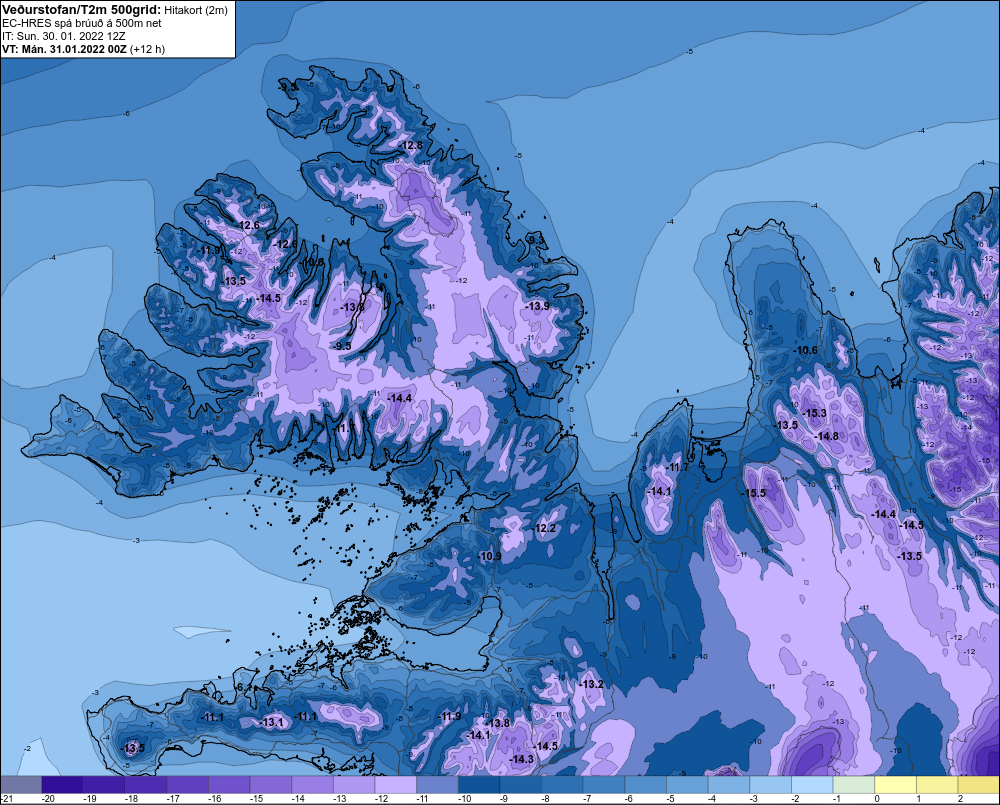1000x805 pixels.
Task: Click the -21 label on the color scale
Action: (7, 799)
